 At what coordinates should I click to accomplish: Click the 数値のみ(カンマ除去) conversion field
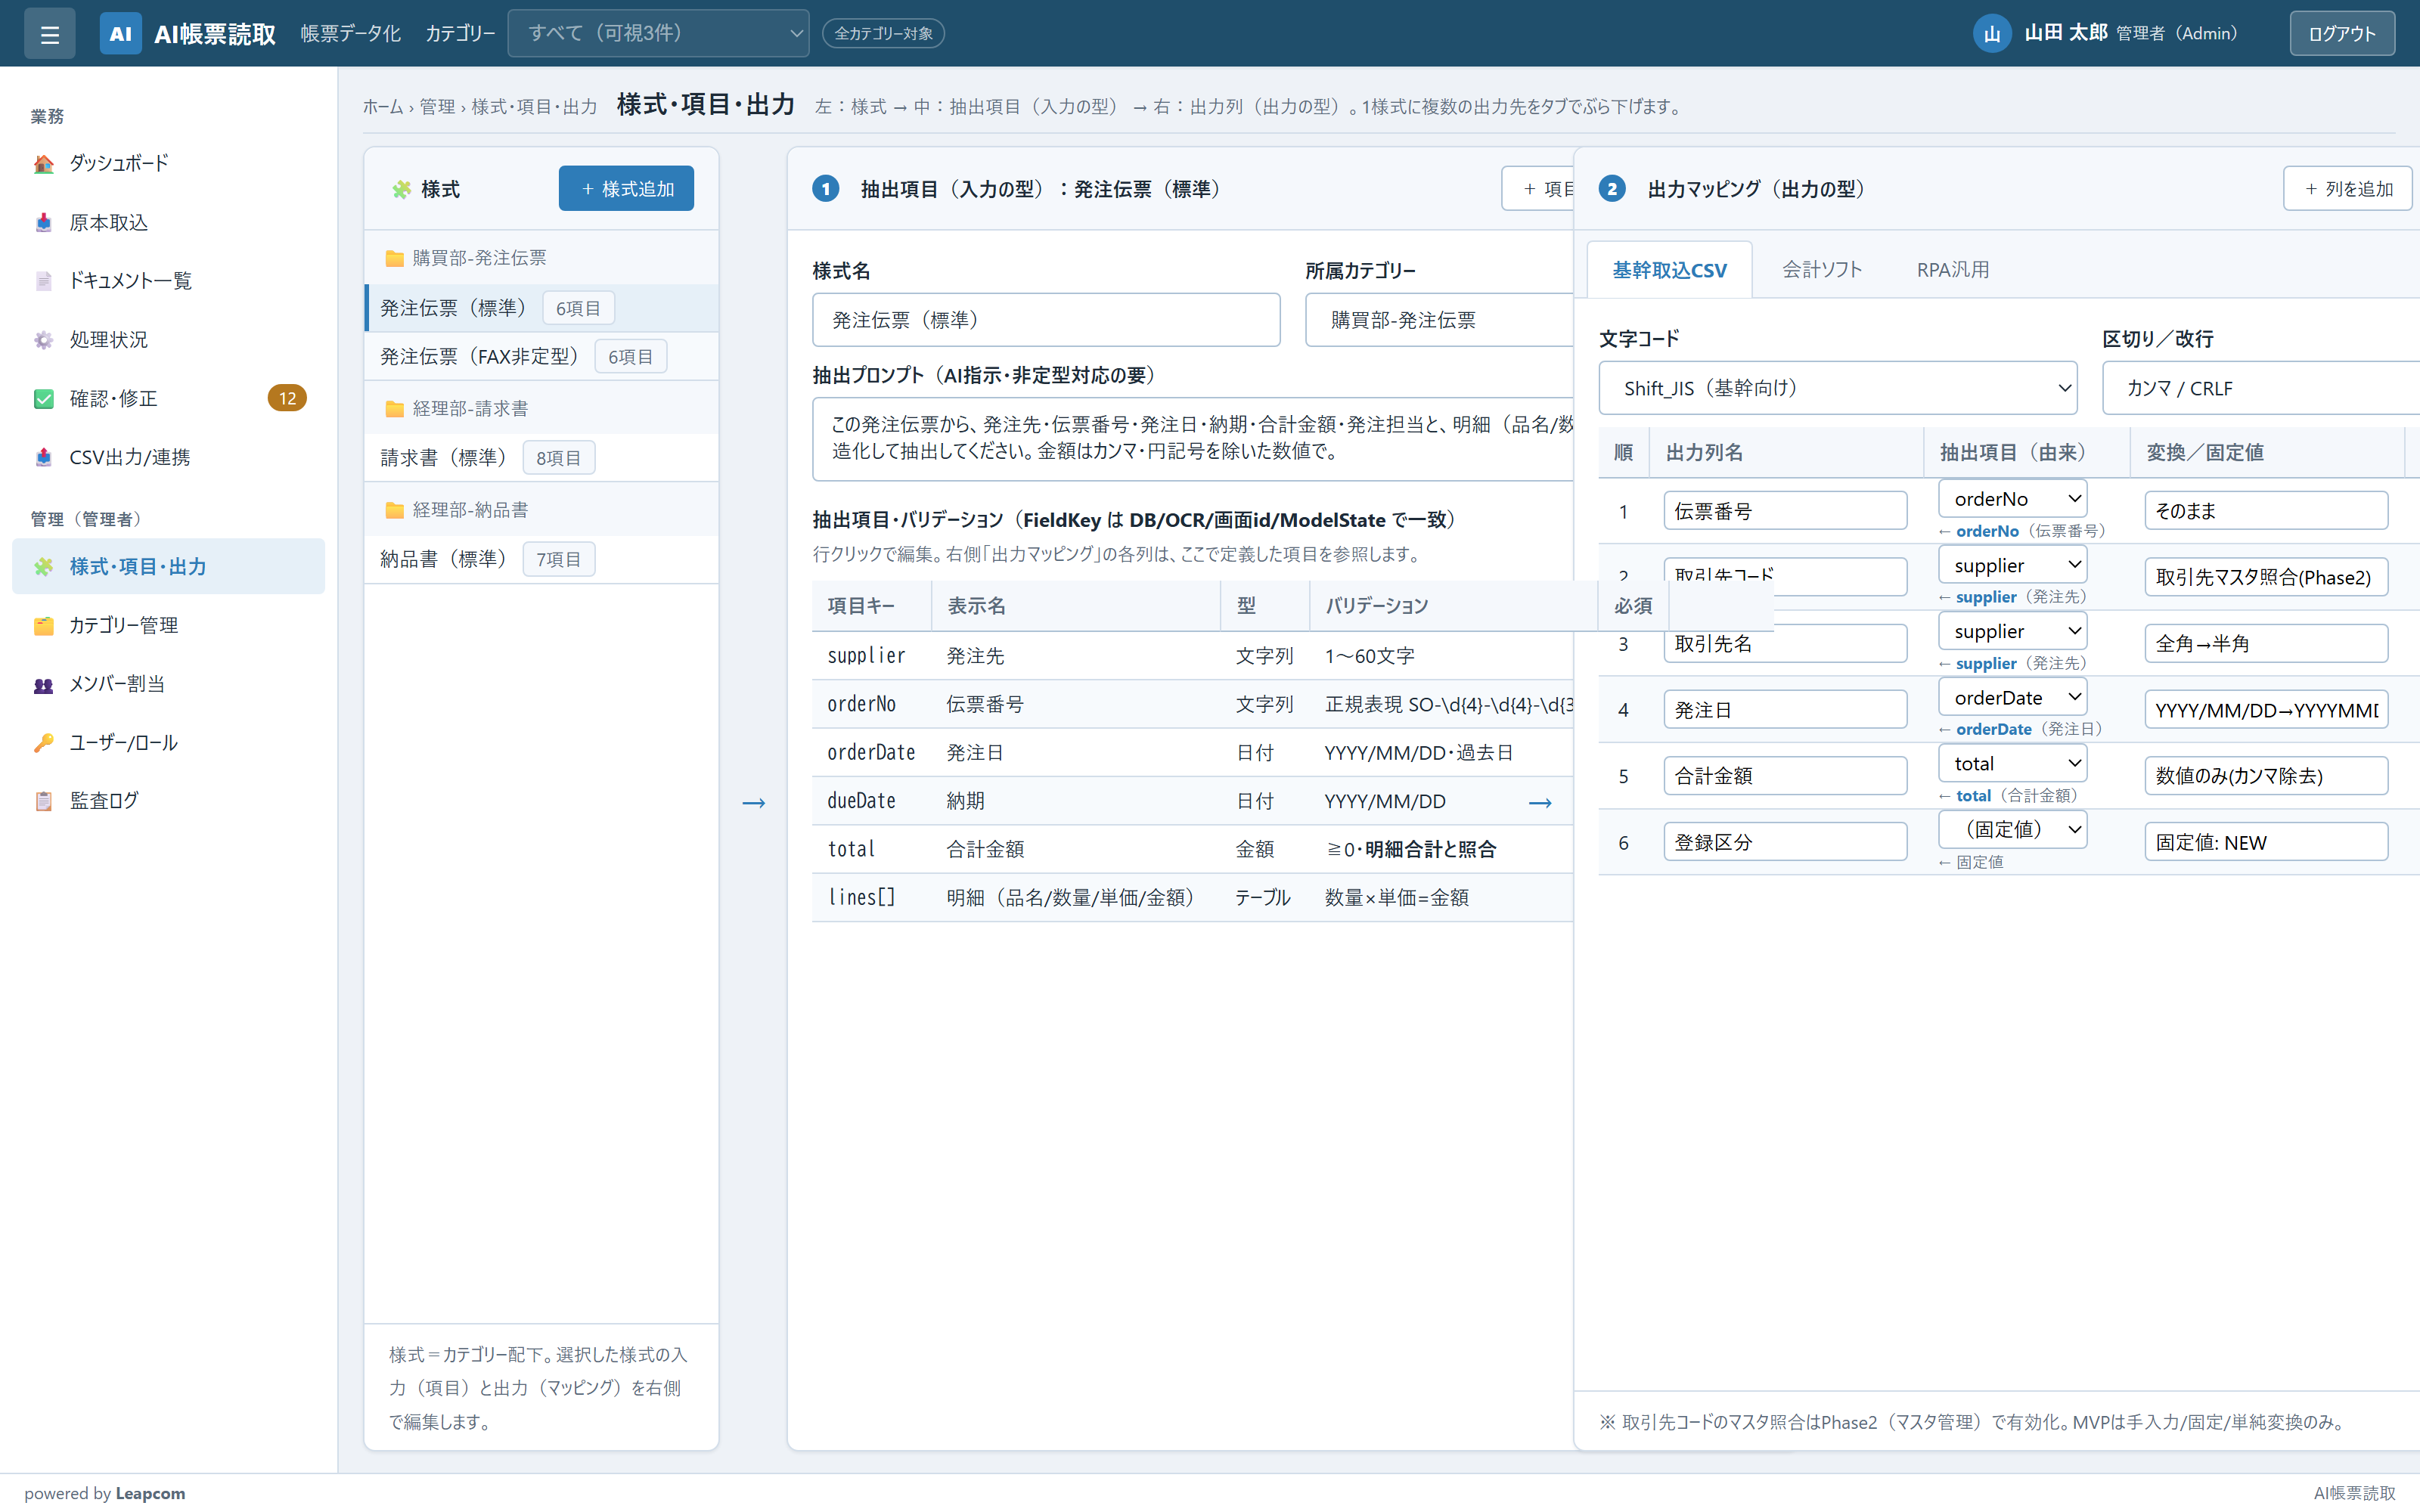tap(2266, 776)
